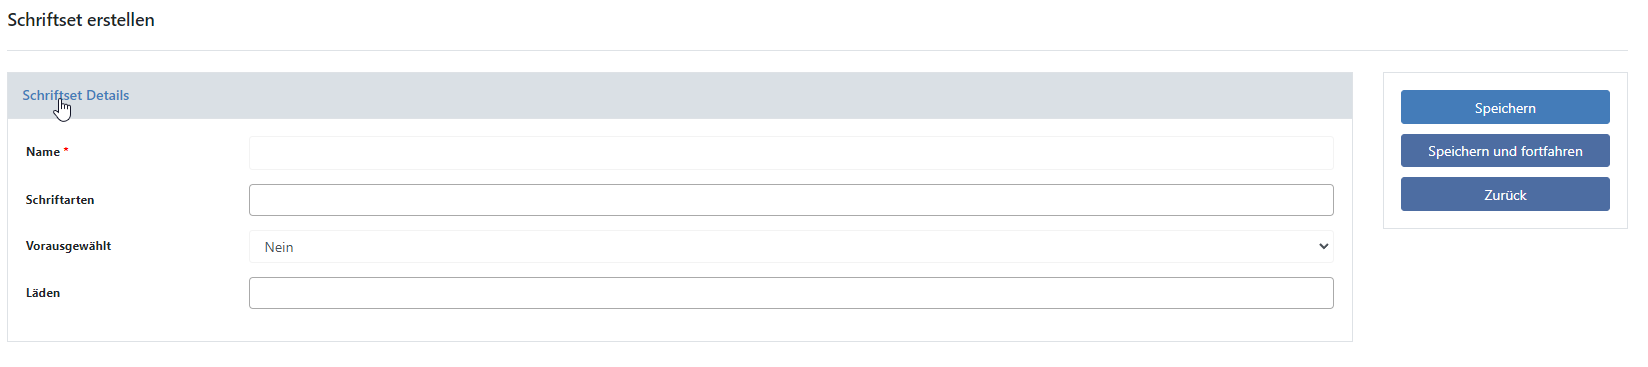Image resolution: width=1648 pixels, height=367 pixels.
Task: Click blank area inside the save-buttons box
Action: [1505, 220]
